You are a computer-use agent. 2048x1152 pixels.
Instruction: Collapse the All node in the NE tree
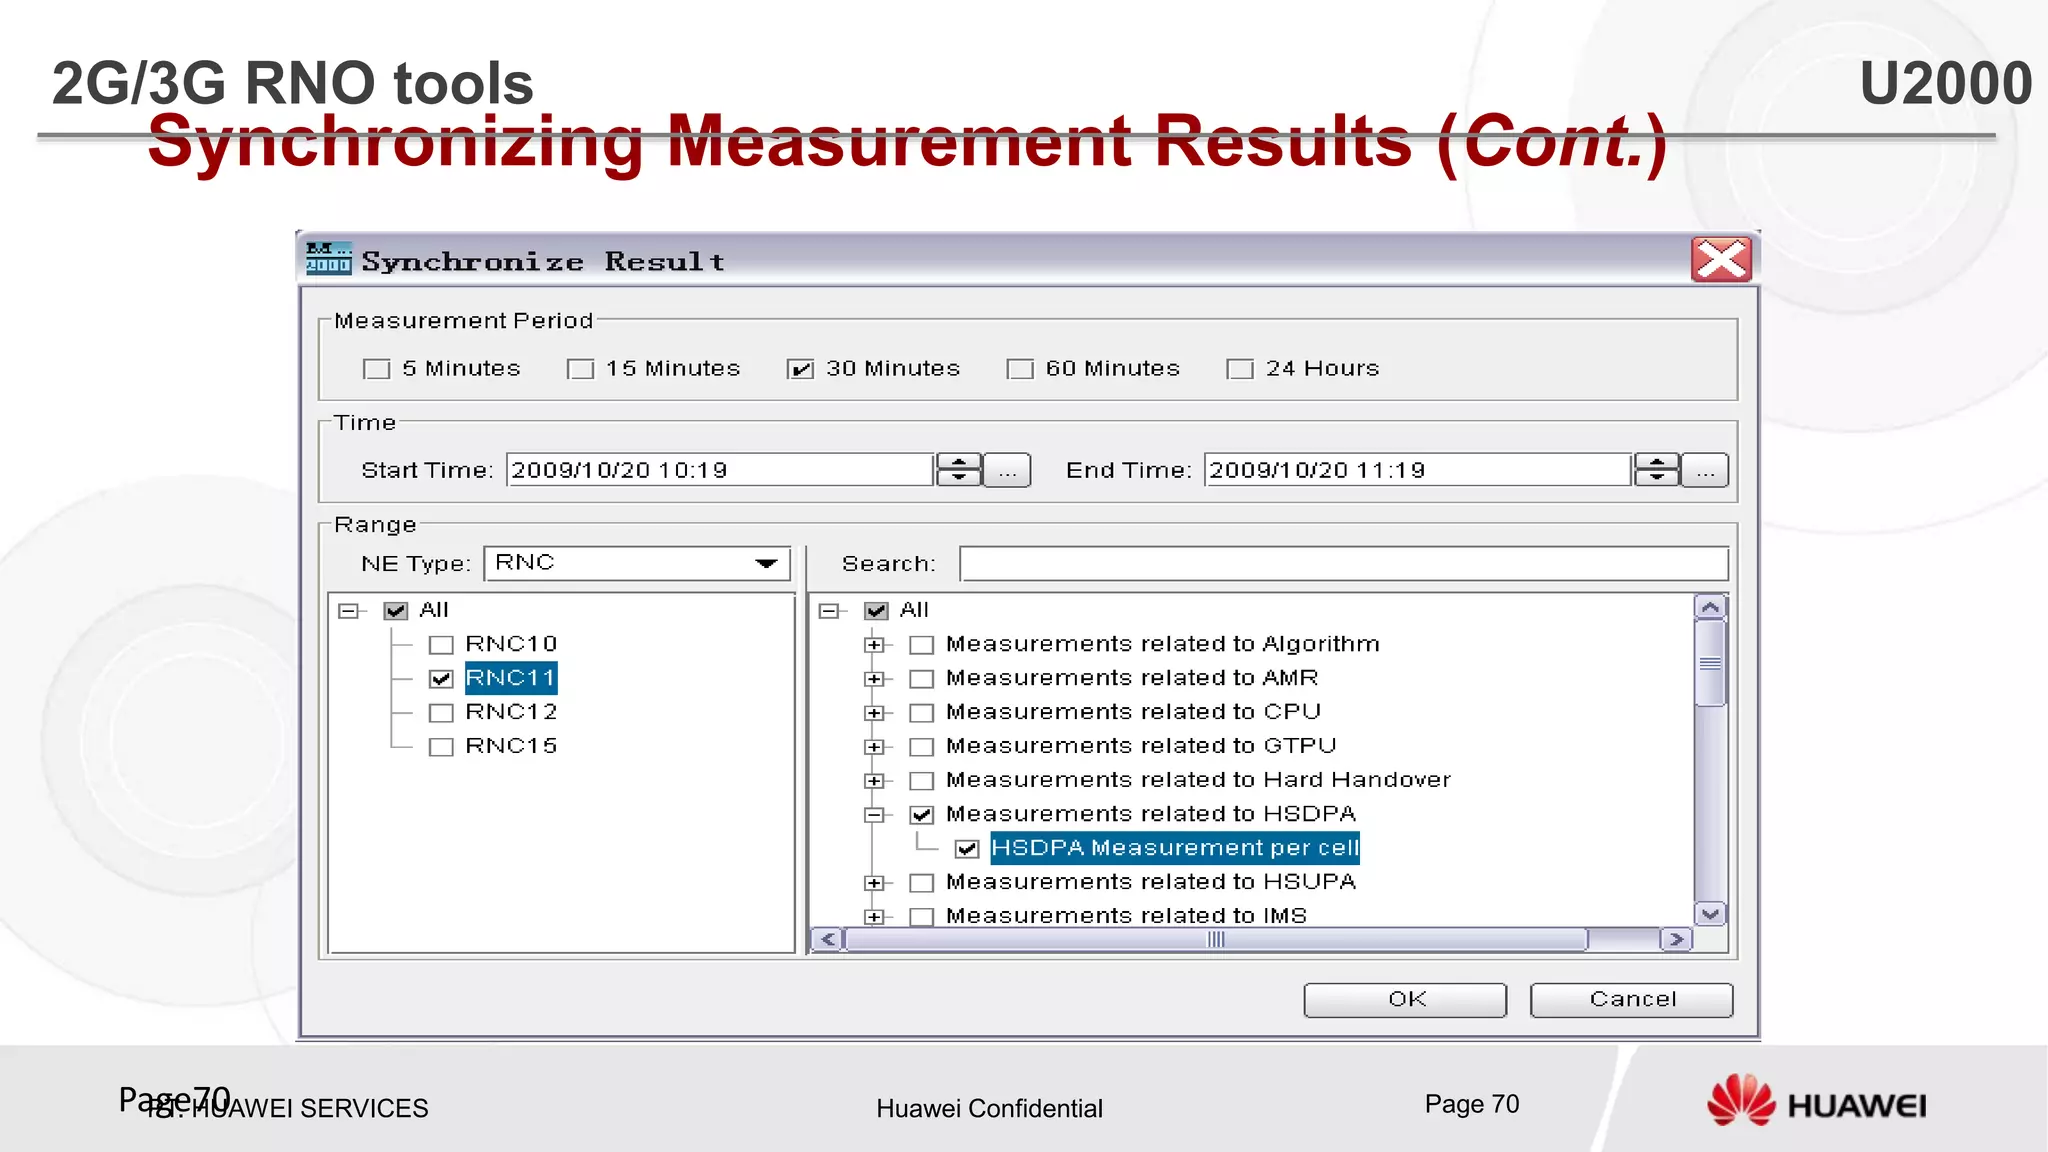pyautogui.click(x=348, y=611)
